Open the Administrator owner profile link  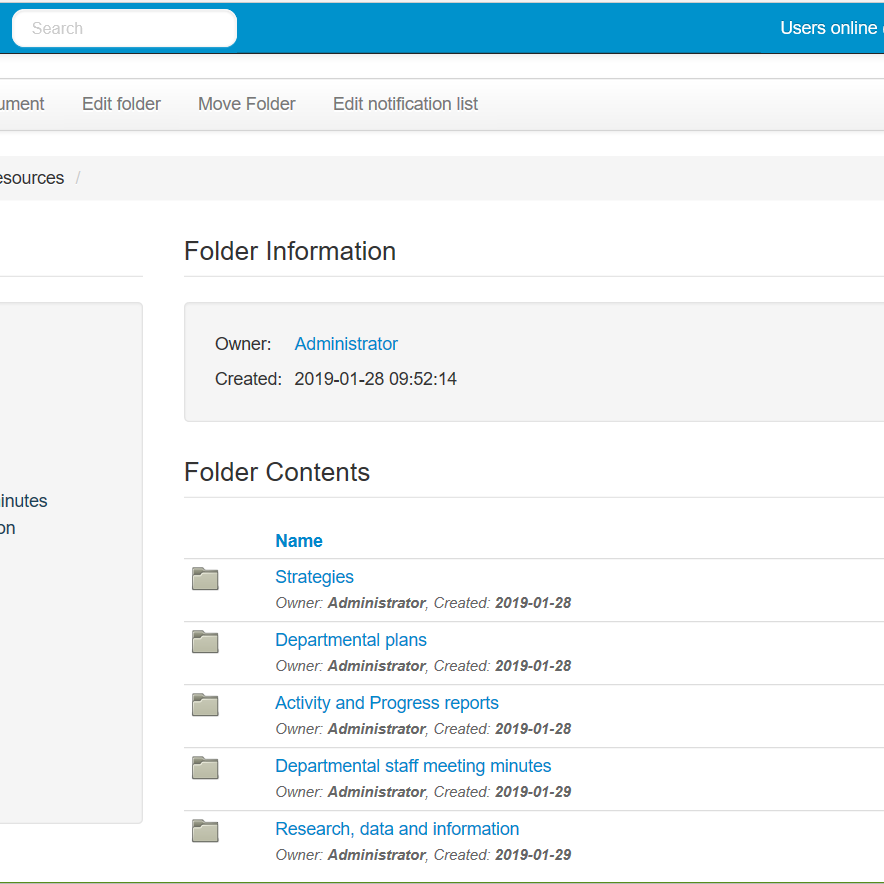[346, 344]
